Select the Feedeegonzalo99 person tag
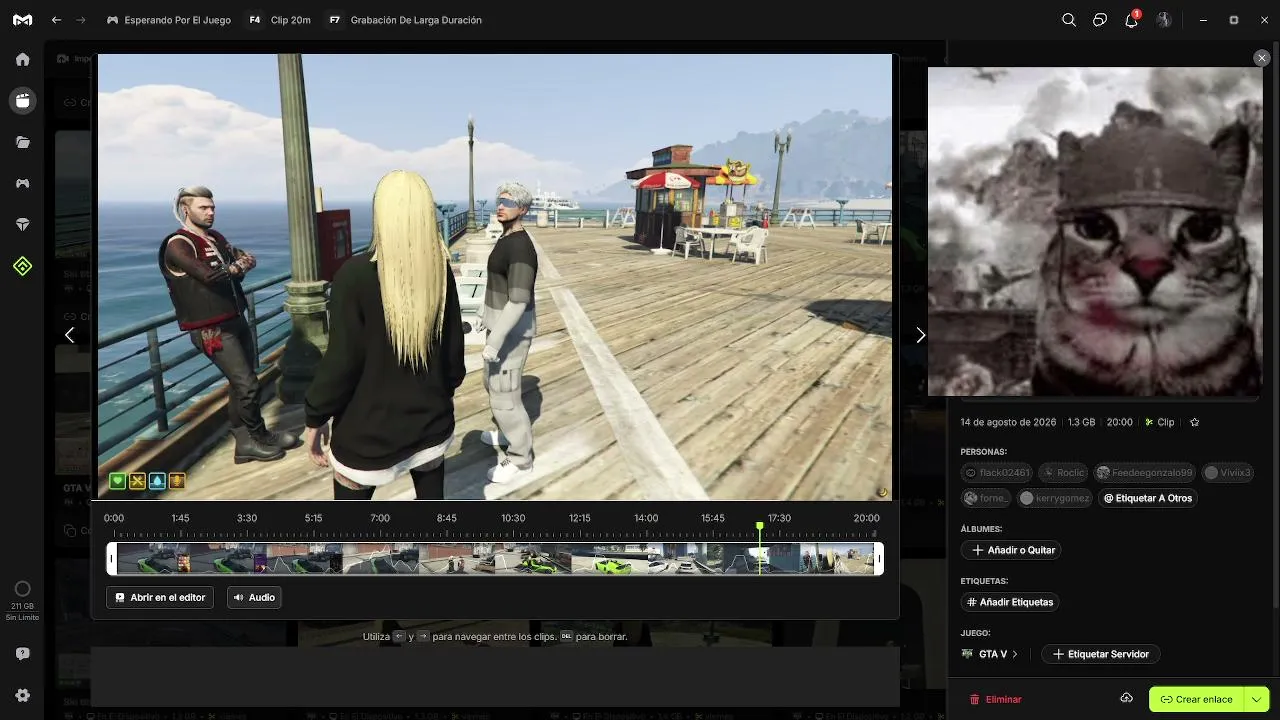 [x=1145, y=473]
